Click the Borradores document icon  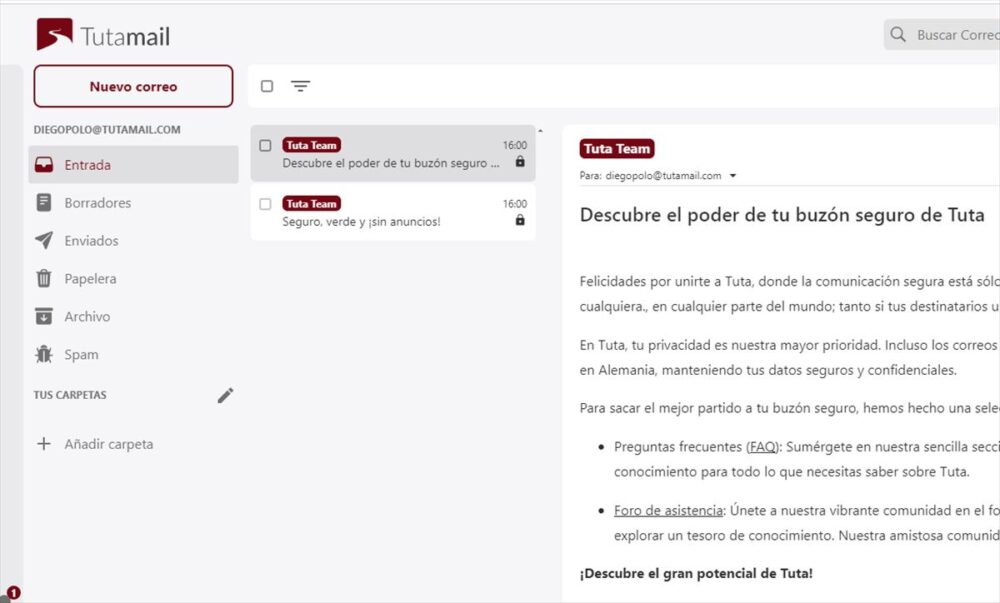click(x=44, y=203)
